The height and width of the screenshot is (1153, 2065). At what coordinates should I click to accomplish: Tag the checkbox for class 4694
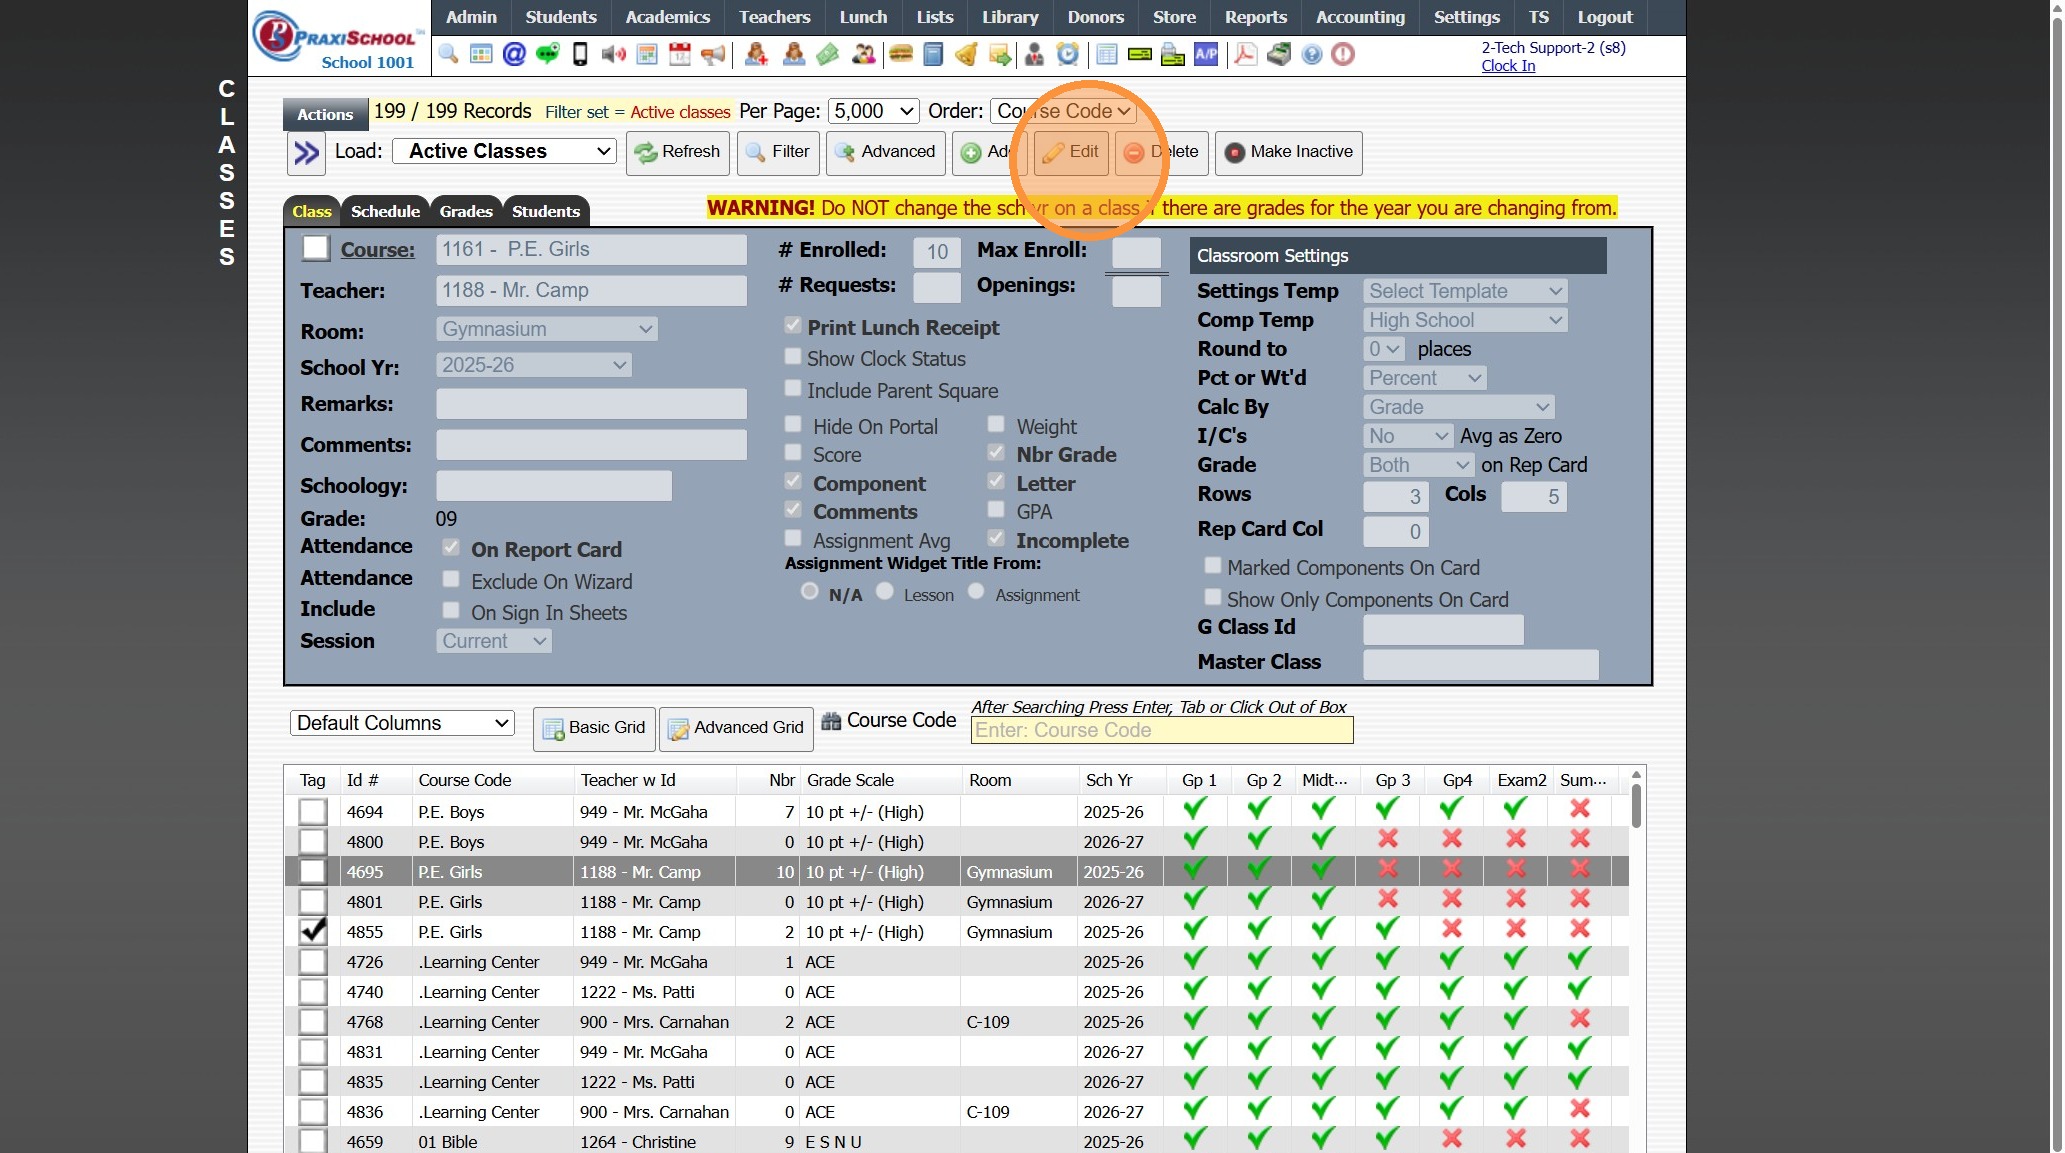(x=313, y=812)
